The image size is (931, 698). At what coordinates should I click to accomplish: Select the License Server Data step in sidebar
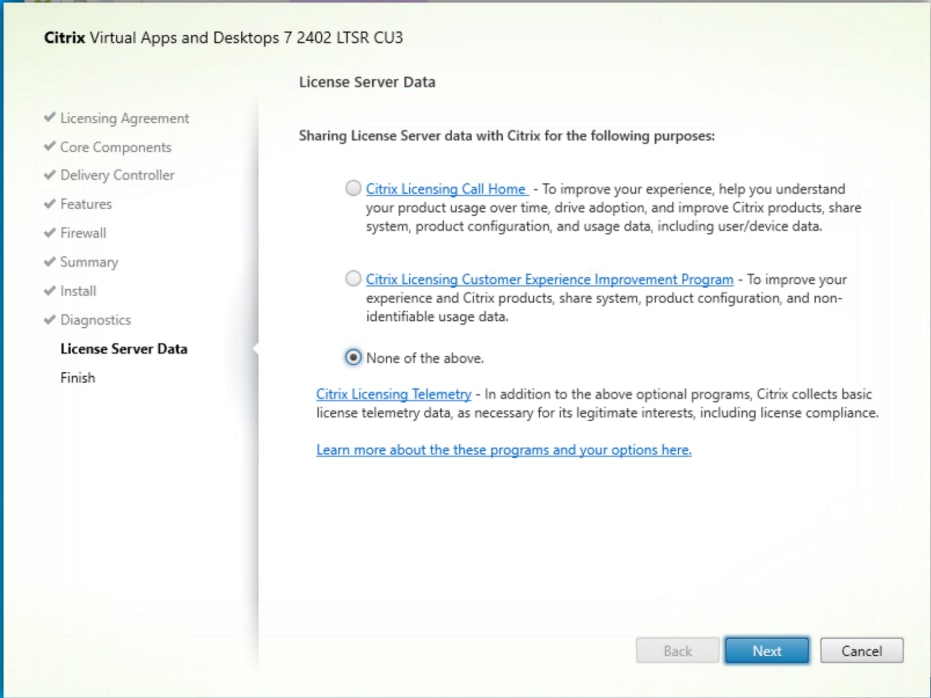[x=124, y=349]
